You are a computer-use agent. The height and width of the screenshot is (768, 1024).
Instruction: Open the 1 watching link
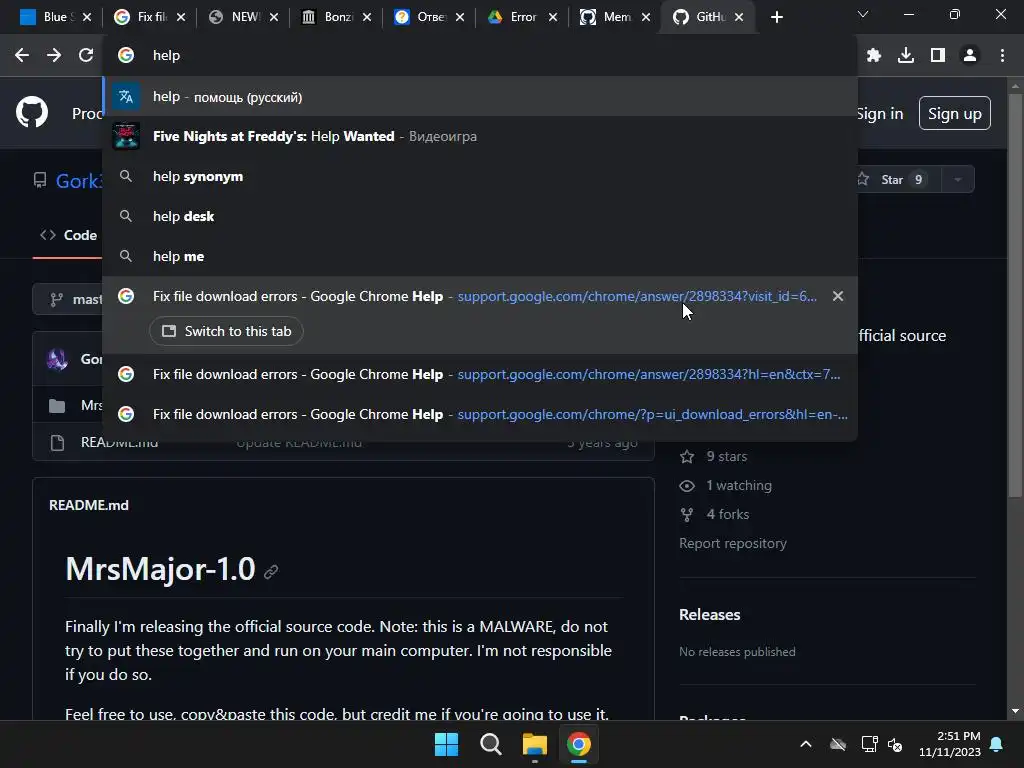[x=726, y=485]
